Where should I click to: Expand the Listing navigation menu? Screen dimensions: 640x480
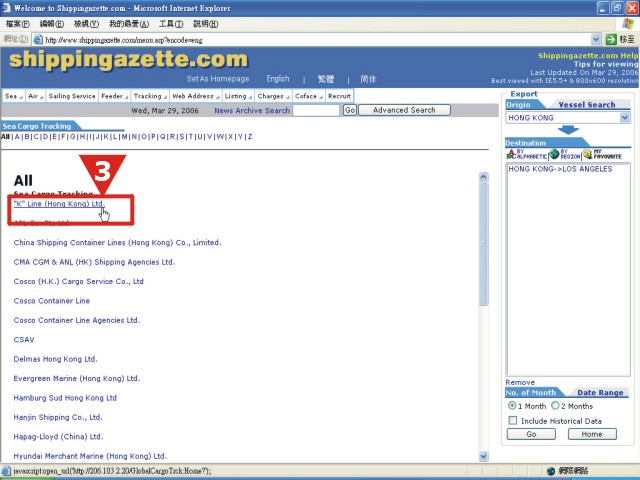tap(238, 96)
